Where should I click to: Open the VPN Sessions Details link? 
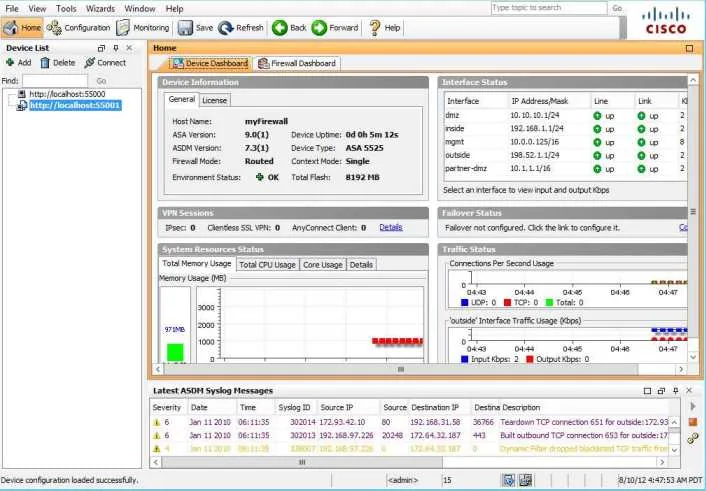click(391, 227)
